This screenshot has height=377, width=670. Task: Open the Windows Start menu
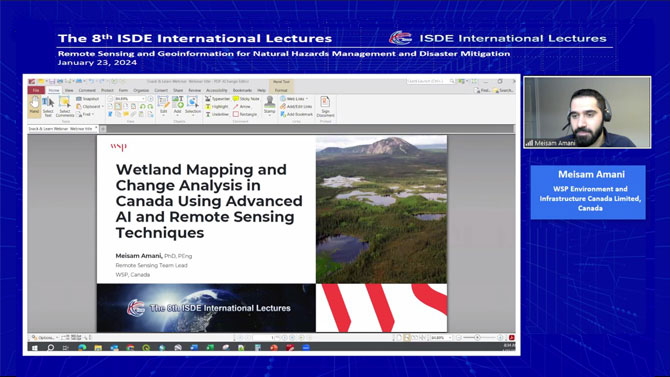35,348
